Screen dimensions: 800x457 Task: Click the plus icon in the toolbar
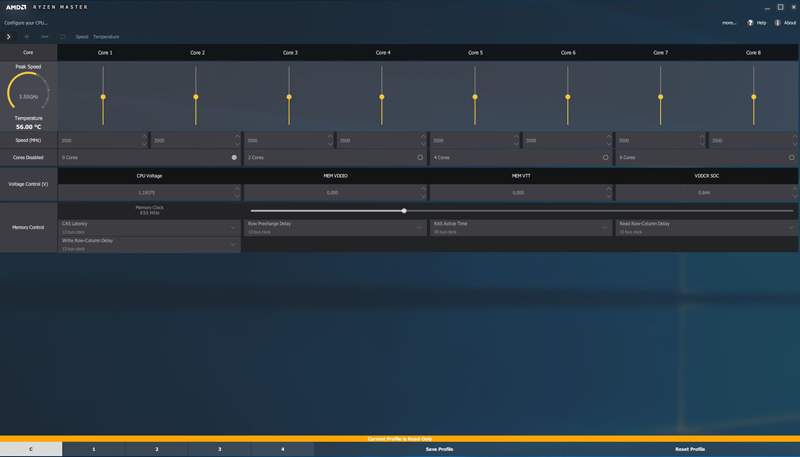click(x=27, y=37)
